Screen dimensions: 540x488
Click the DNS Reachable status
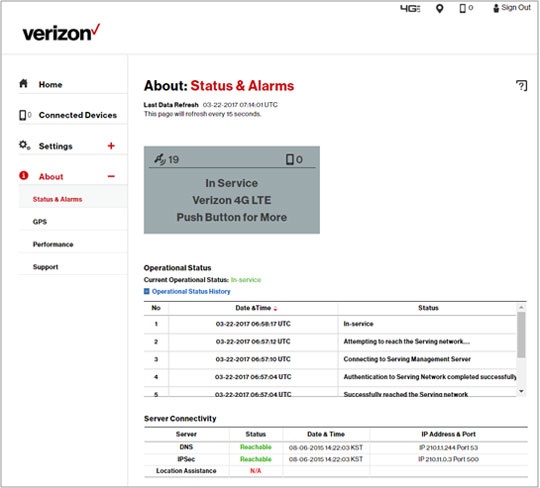pos(256,447)
